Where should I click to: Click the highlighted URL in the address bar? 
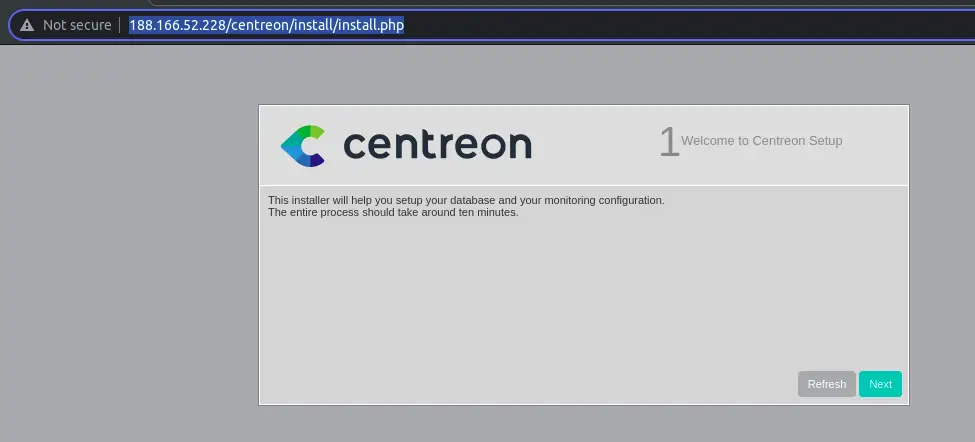[267, 25]
